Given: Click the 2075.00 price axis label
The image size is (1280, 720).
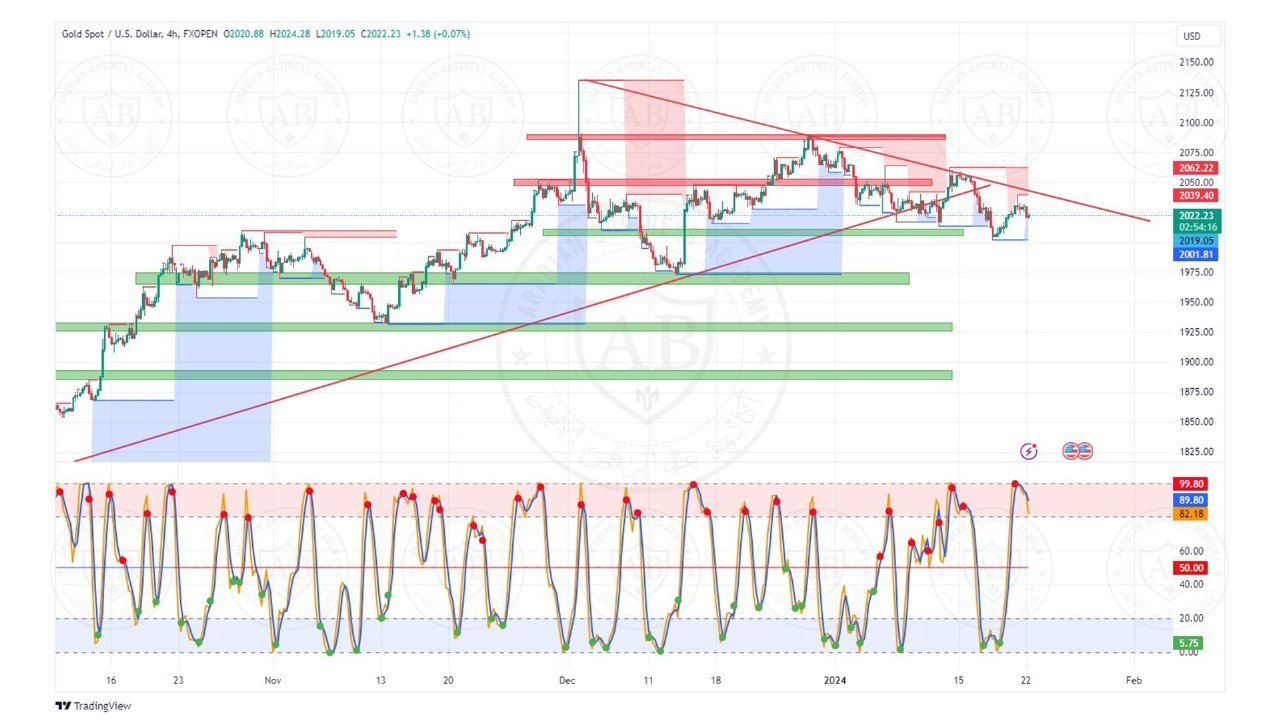Looking at the screenshot, I should [1197, 153].
